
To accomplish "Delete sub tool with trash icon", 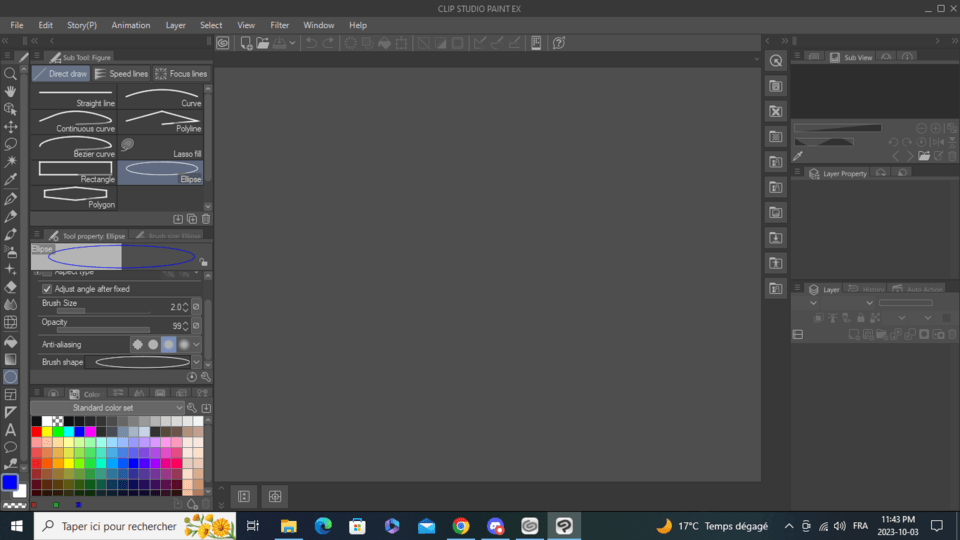I will point(206,219).
